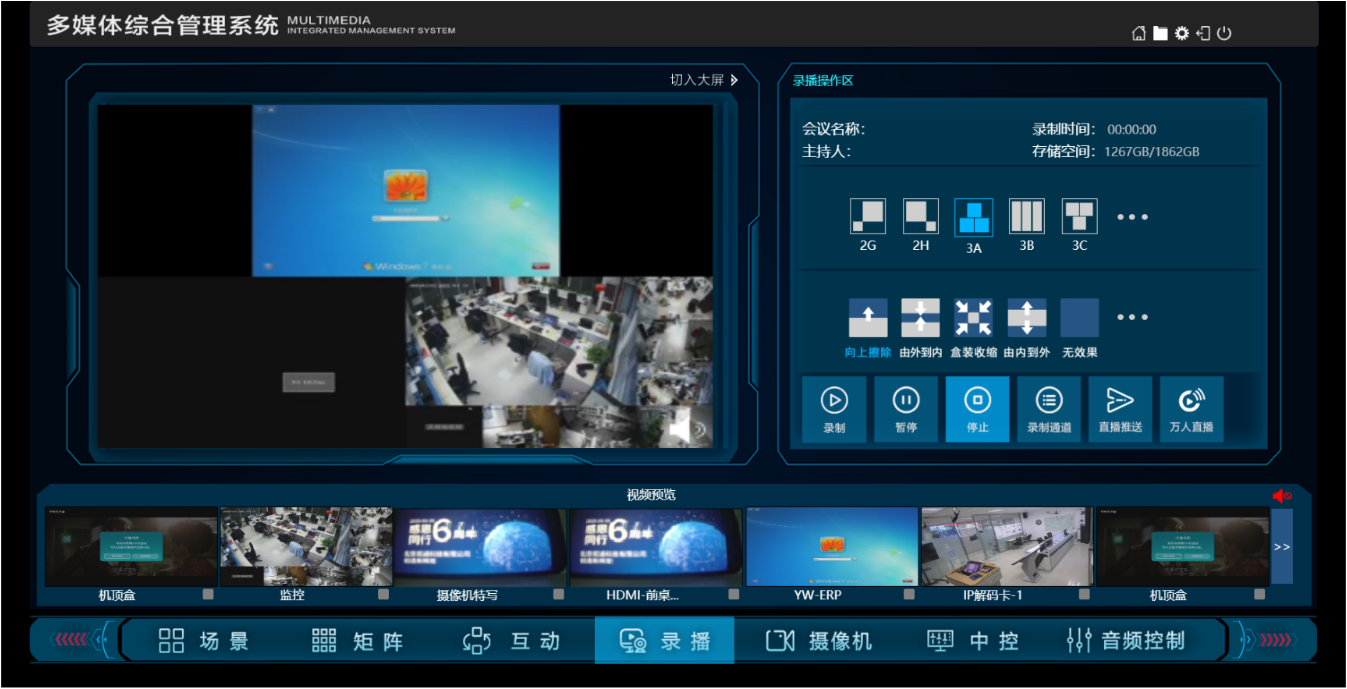
Task: Click the home icon in the header
Action: pos(1138,33)
